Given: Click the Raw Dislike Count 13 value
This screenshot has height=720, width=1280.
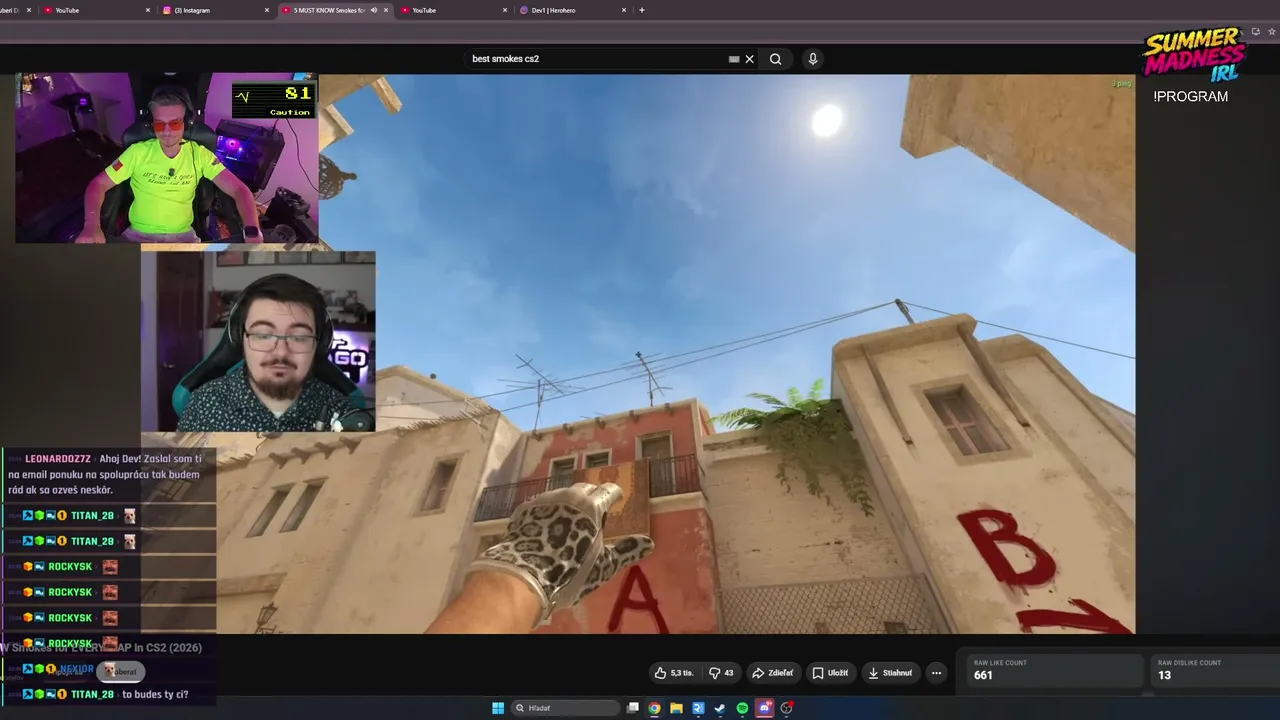Looking at the screenshot, I should pyautogui.click(x=1164, y=675).
